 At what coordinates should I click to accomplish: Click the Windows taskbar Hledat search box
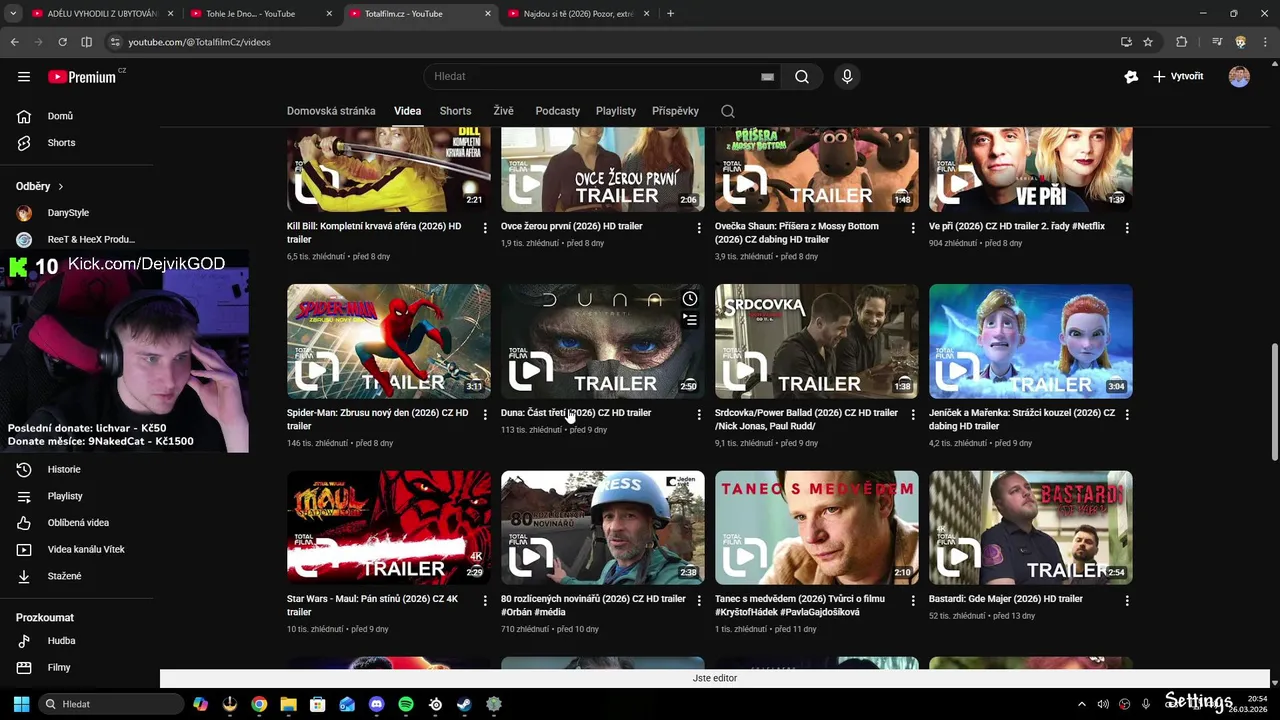111,704
